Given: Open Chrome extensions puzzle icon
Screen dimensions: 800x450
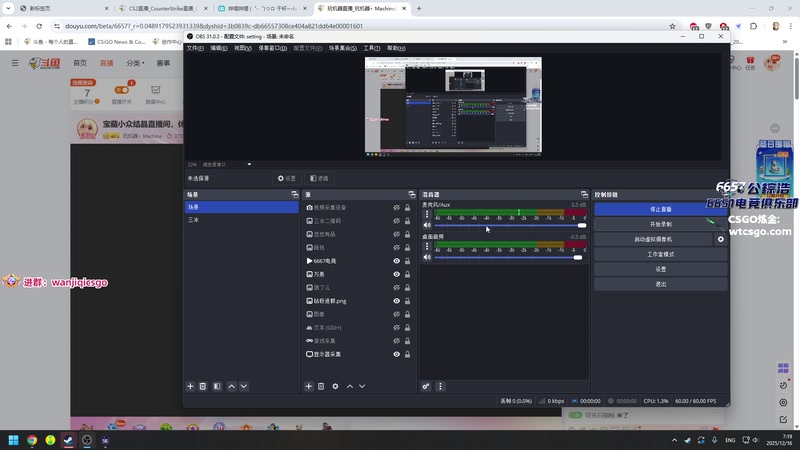Looking at the screenshot, I should tap(754, 26).
